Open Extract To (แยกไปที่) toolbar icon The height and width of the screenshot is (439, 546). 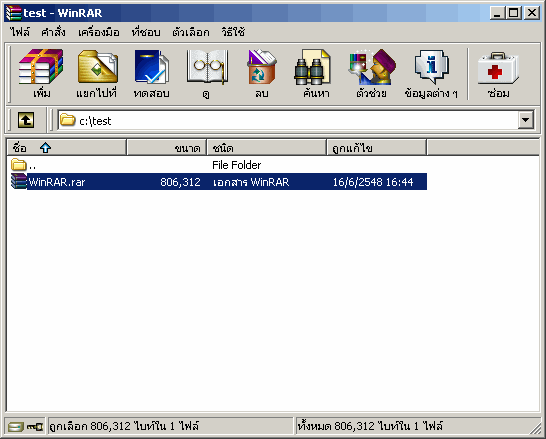(x=98, y=67)
